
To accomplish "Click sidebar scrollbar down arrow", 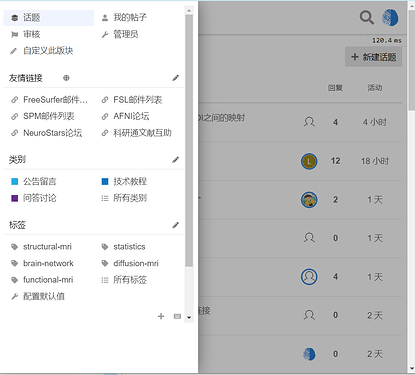I will pos(189,317).
